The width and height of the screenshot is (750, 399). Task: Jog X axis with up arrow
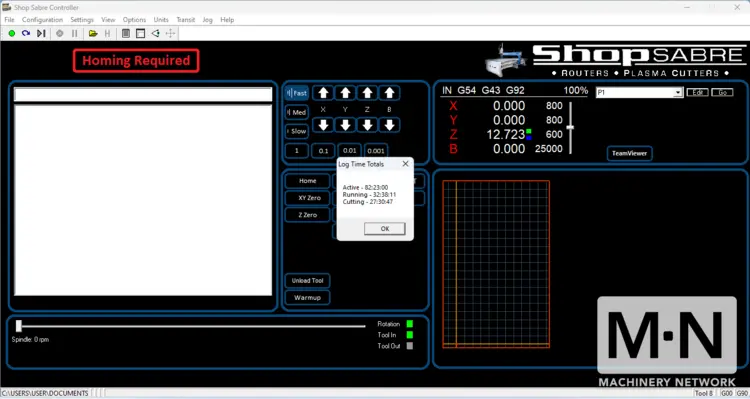323,93
